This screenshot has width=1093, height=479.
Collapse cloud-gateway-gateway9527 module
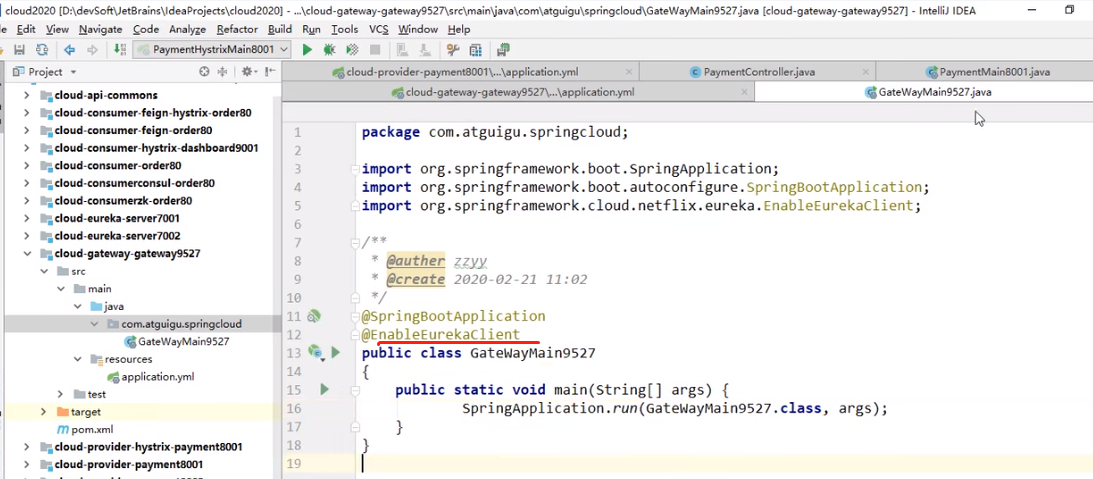coord(26,254)
